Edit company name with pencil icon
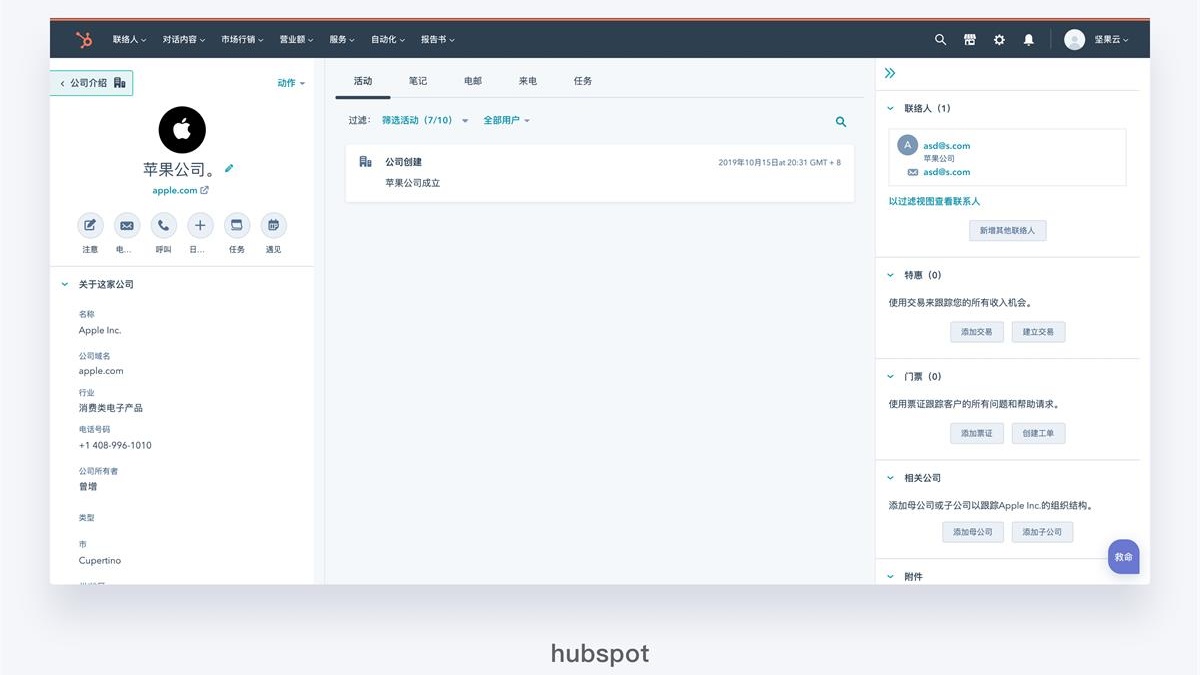Screen dimensions: 1200x675 [229, 169]
